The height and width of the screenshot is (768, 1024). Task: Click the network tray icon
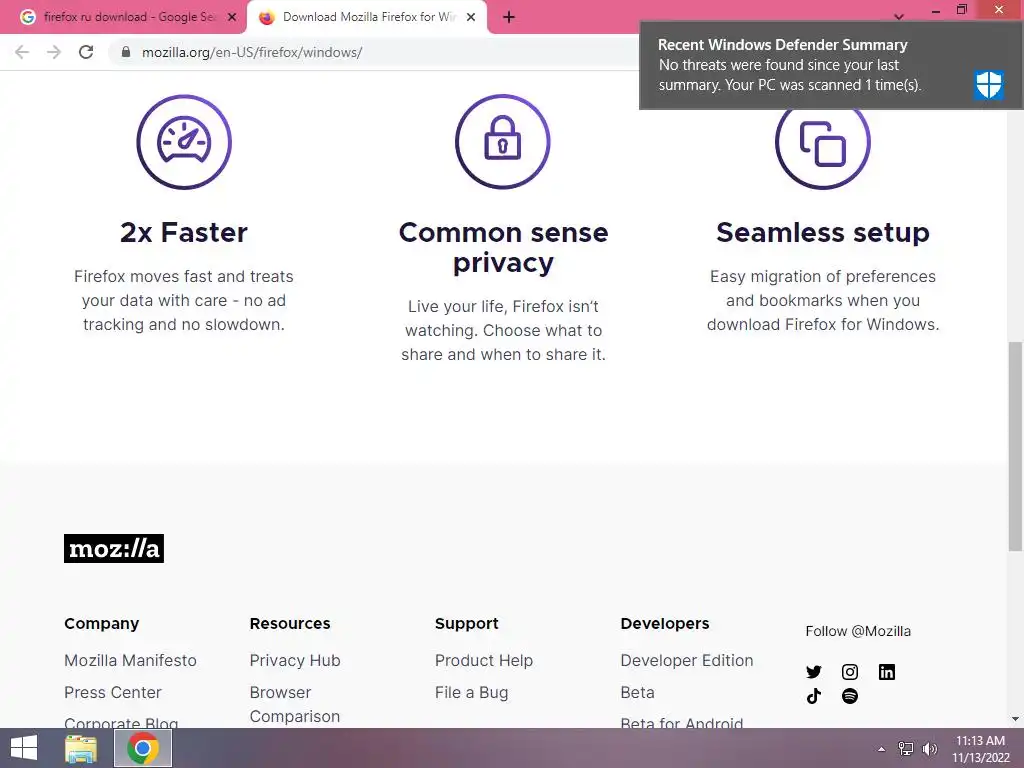(905, 749)
